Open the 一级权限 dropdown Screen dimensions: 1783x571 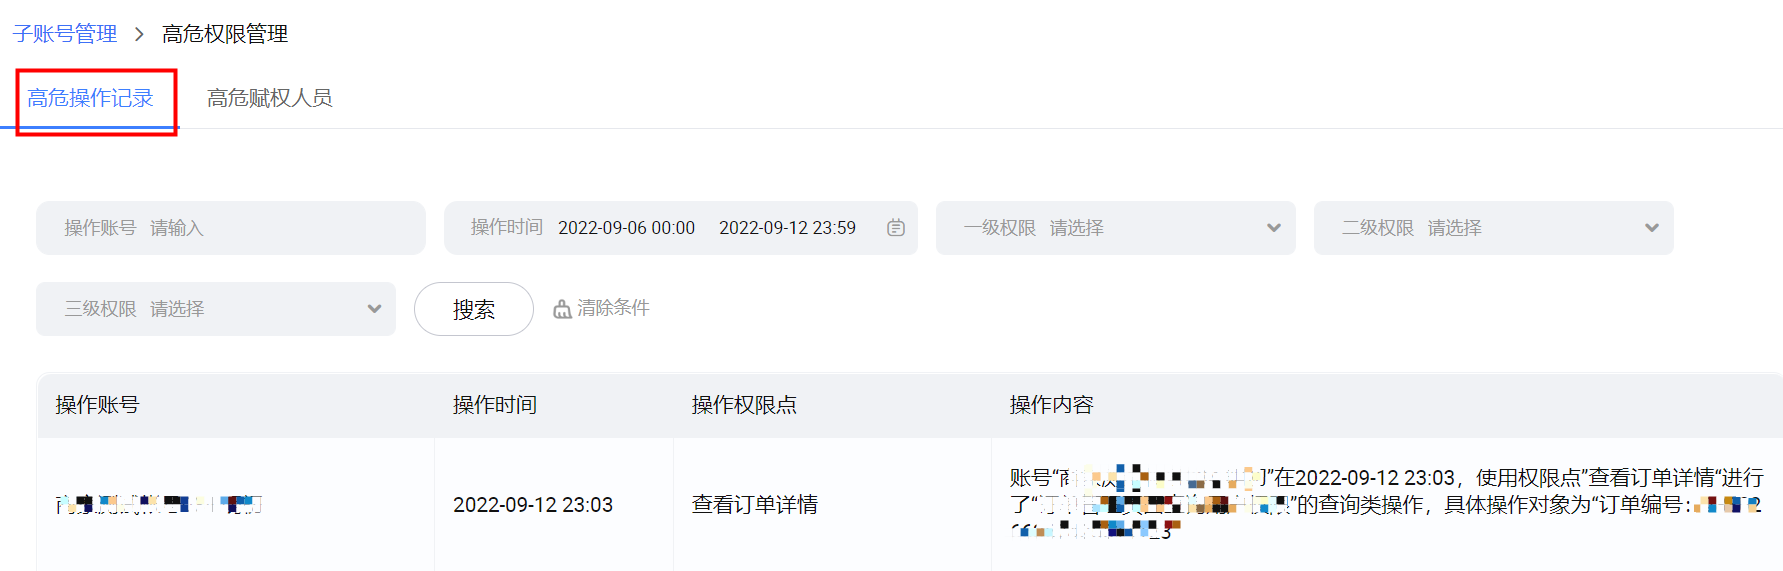(x=1116, y=228)
